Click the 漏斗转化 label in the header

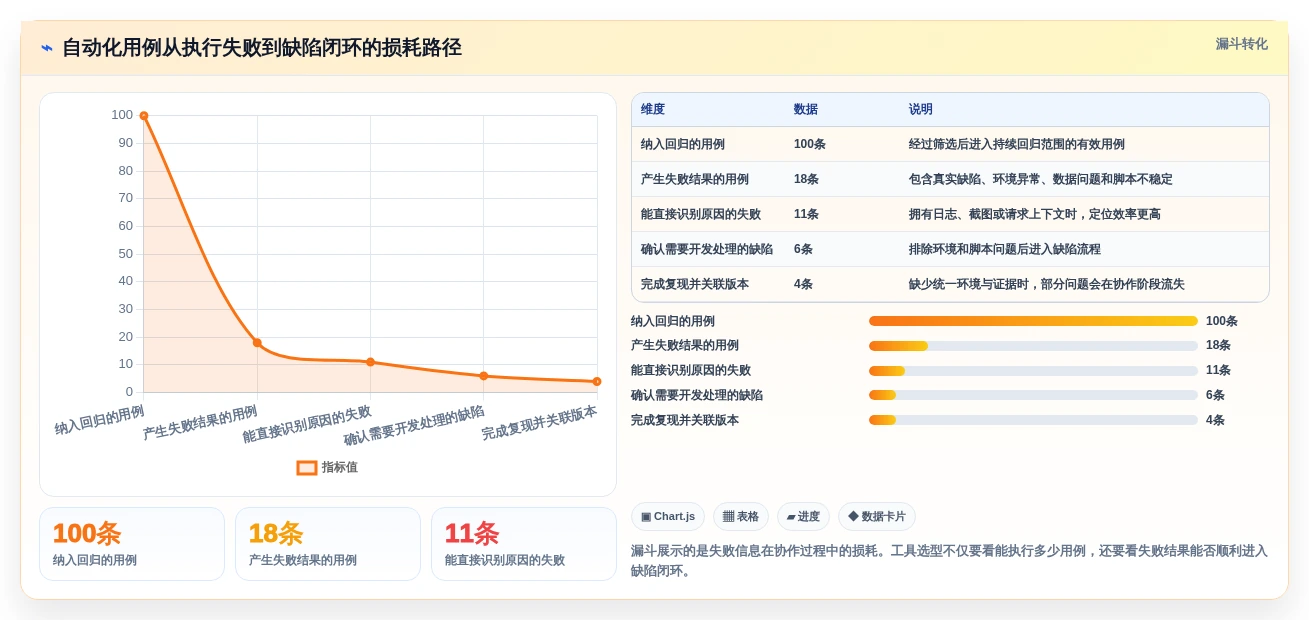(x=1241, y=44)
